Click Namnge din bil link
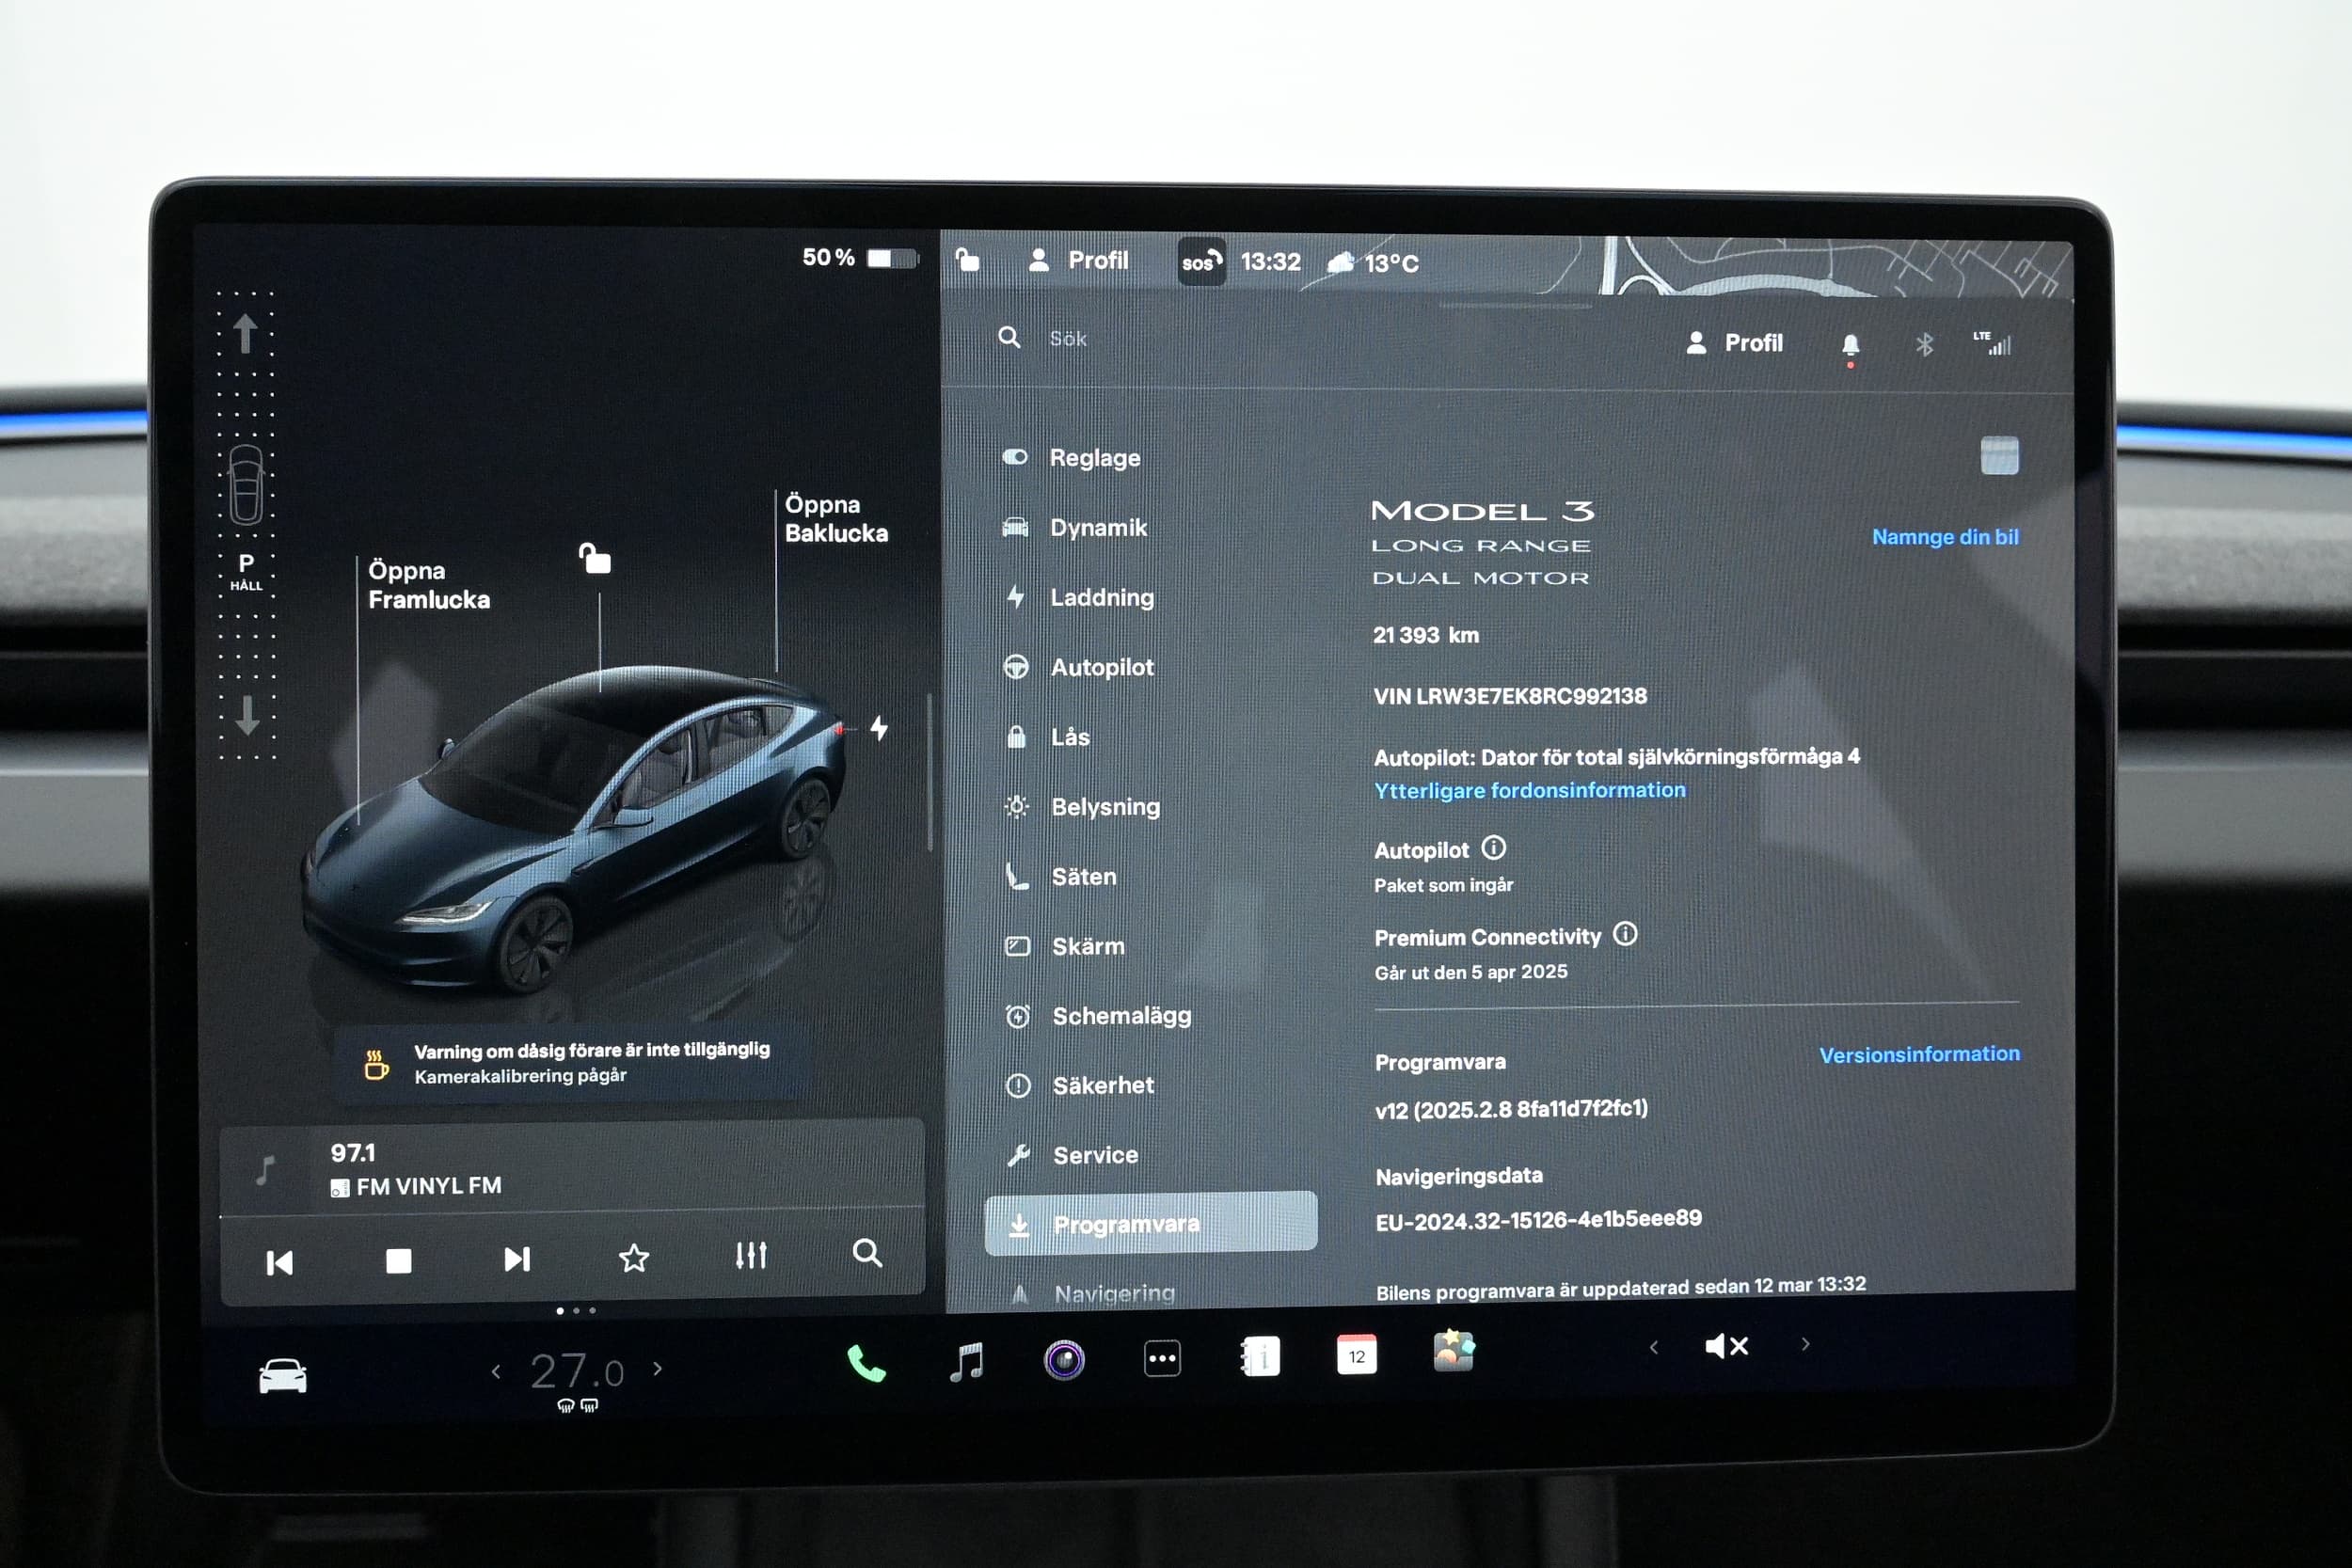 tap(1945, 537)
